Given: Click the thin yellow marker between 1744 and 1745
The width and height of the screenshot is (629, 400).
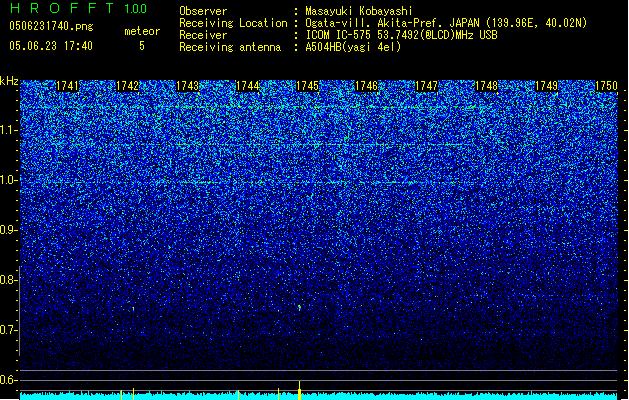Looking at the screenshot, I should click(278, 394).
